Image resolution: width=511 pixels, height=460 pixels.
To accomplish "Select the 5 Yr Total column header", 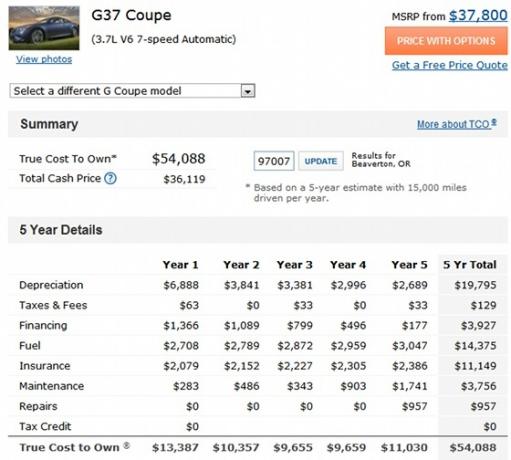I will tap(470, 265).
